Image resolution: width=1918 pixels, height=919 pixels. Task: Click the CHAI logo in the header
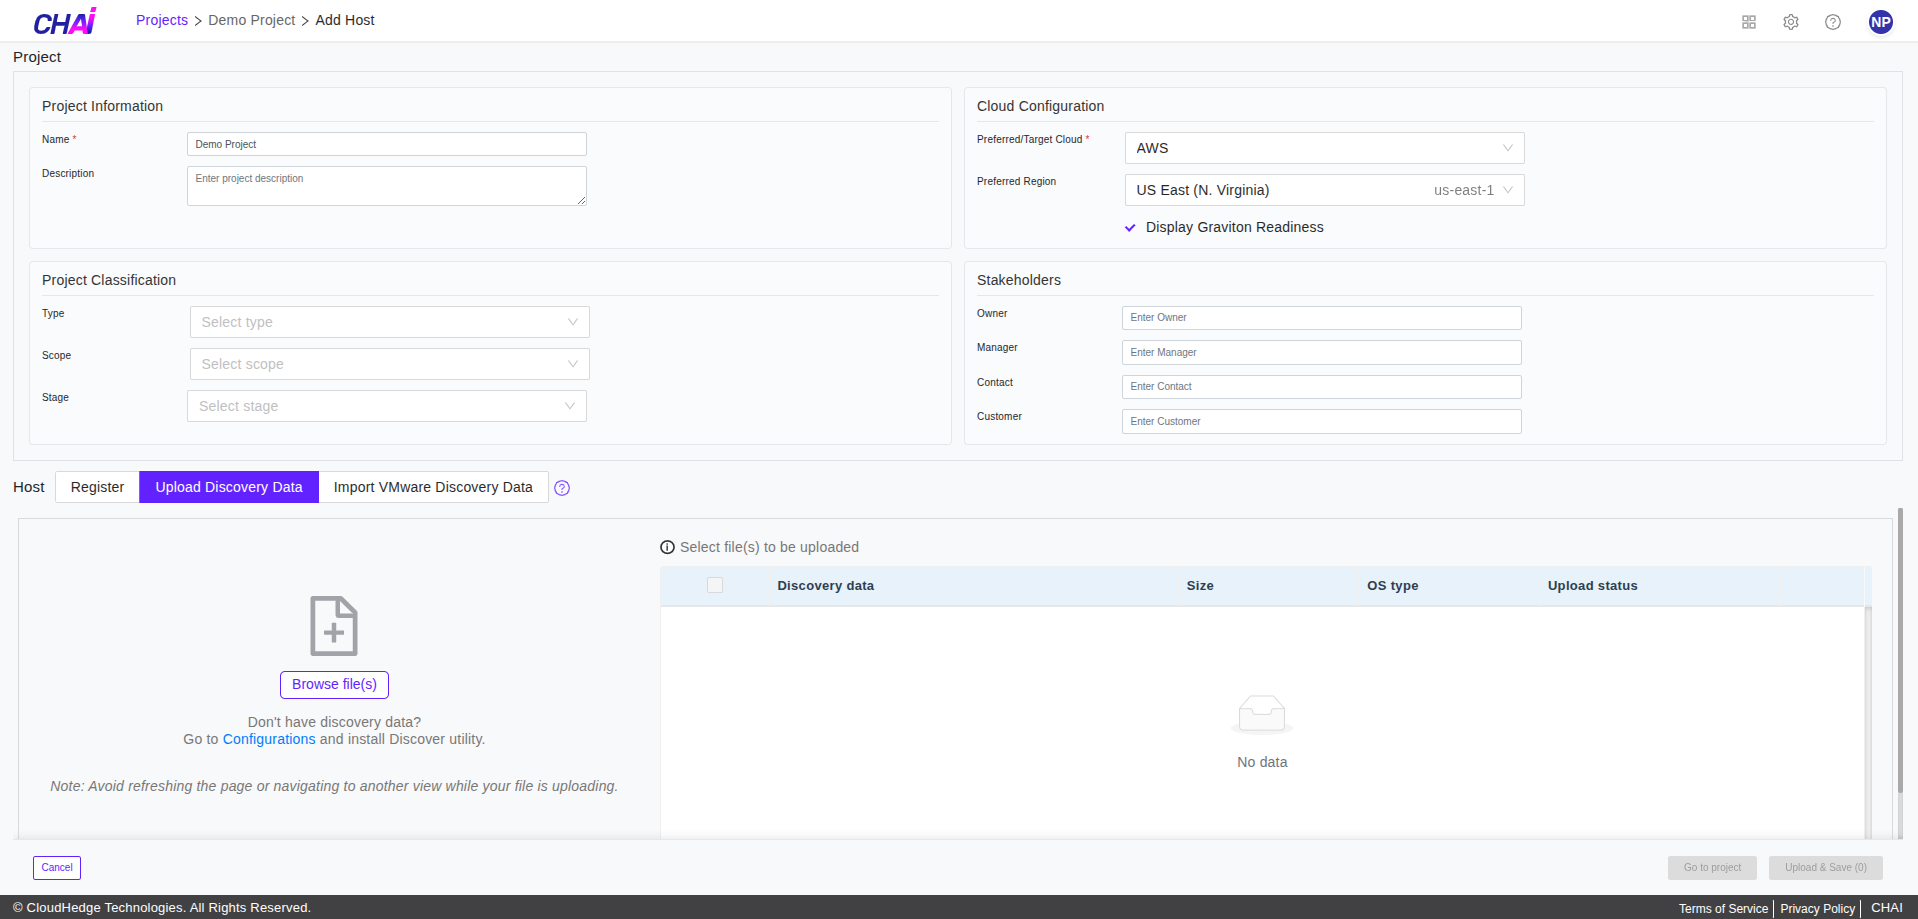[65, 21]
